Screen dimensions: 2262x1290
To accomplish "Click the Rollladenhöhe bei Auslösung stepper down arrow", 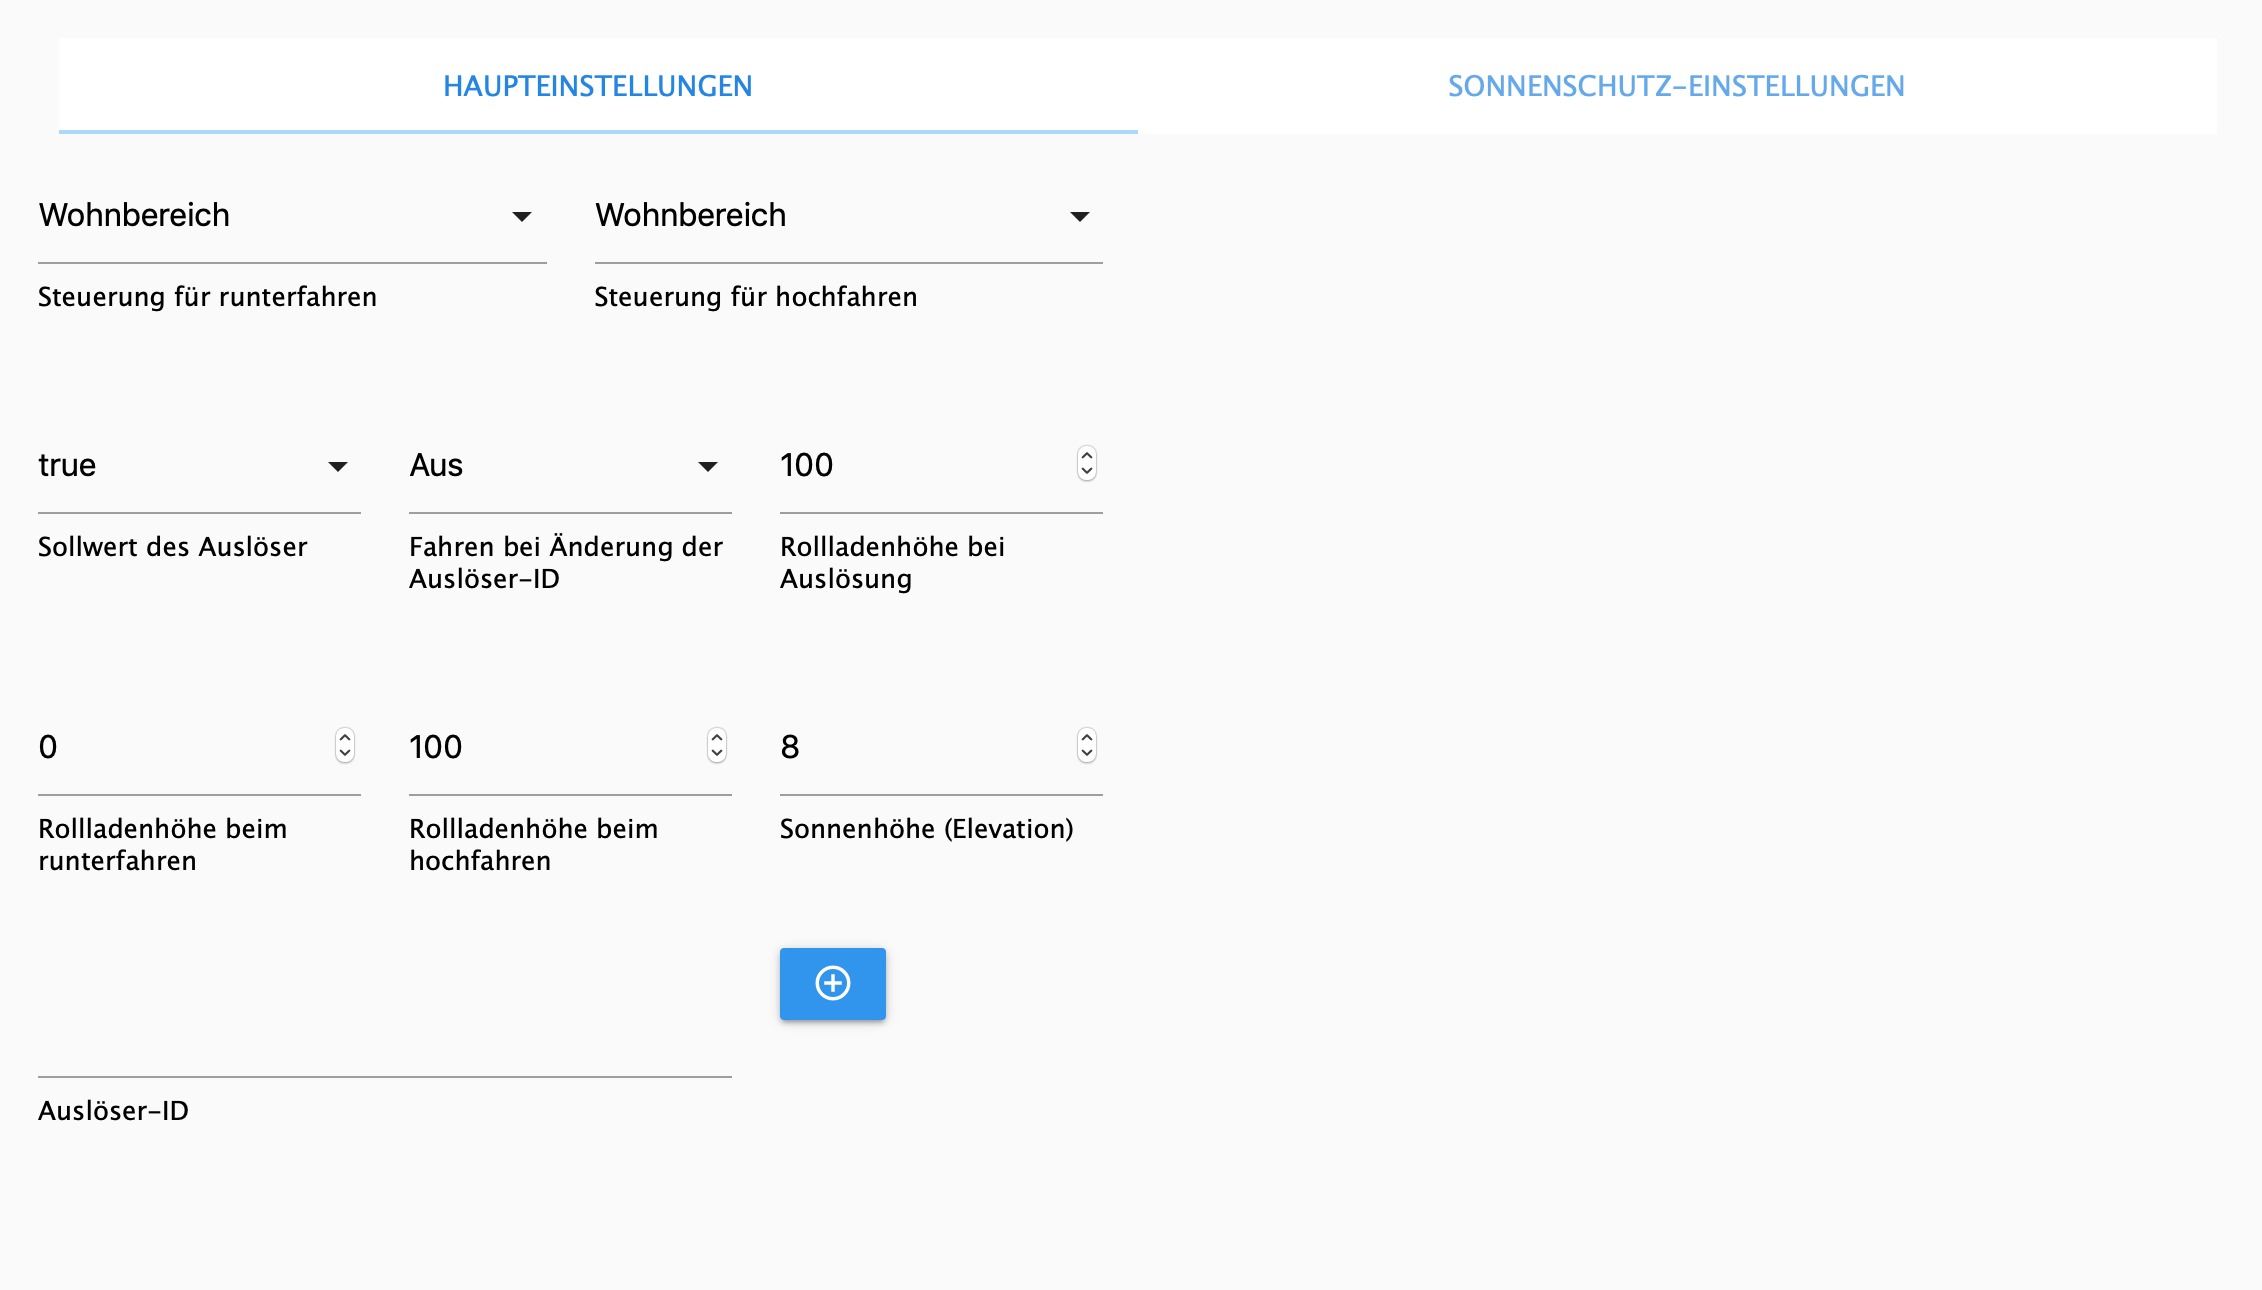I will [1087, 472].
